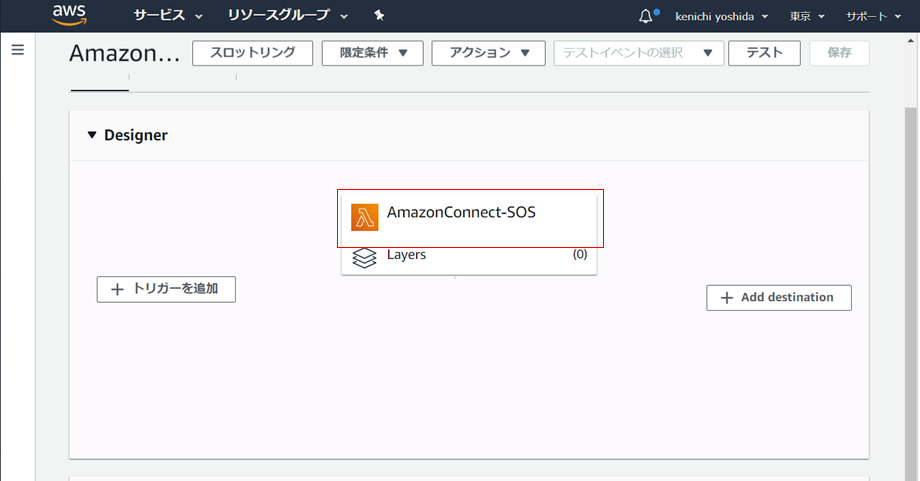Click the Layers count (0)
Viewport: 920px width, 481px height.
tap(580, 254)
